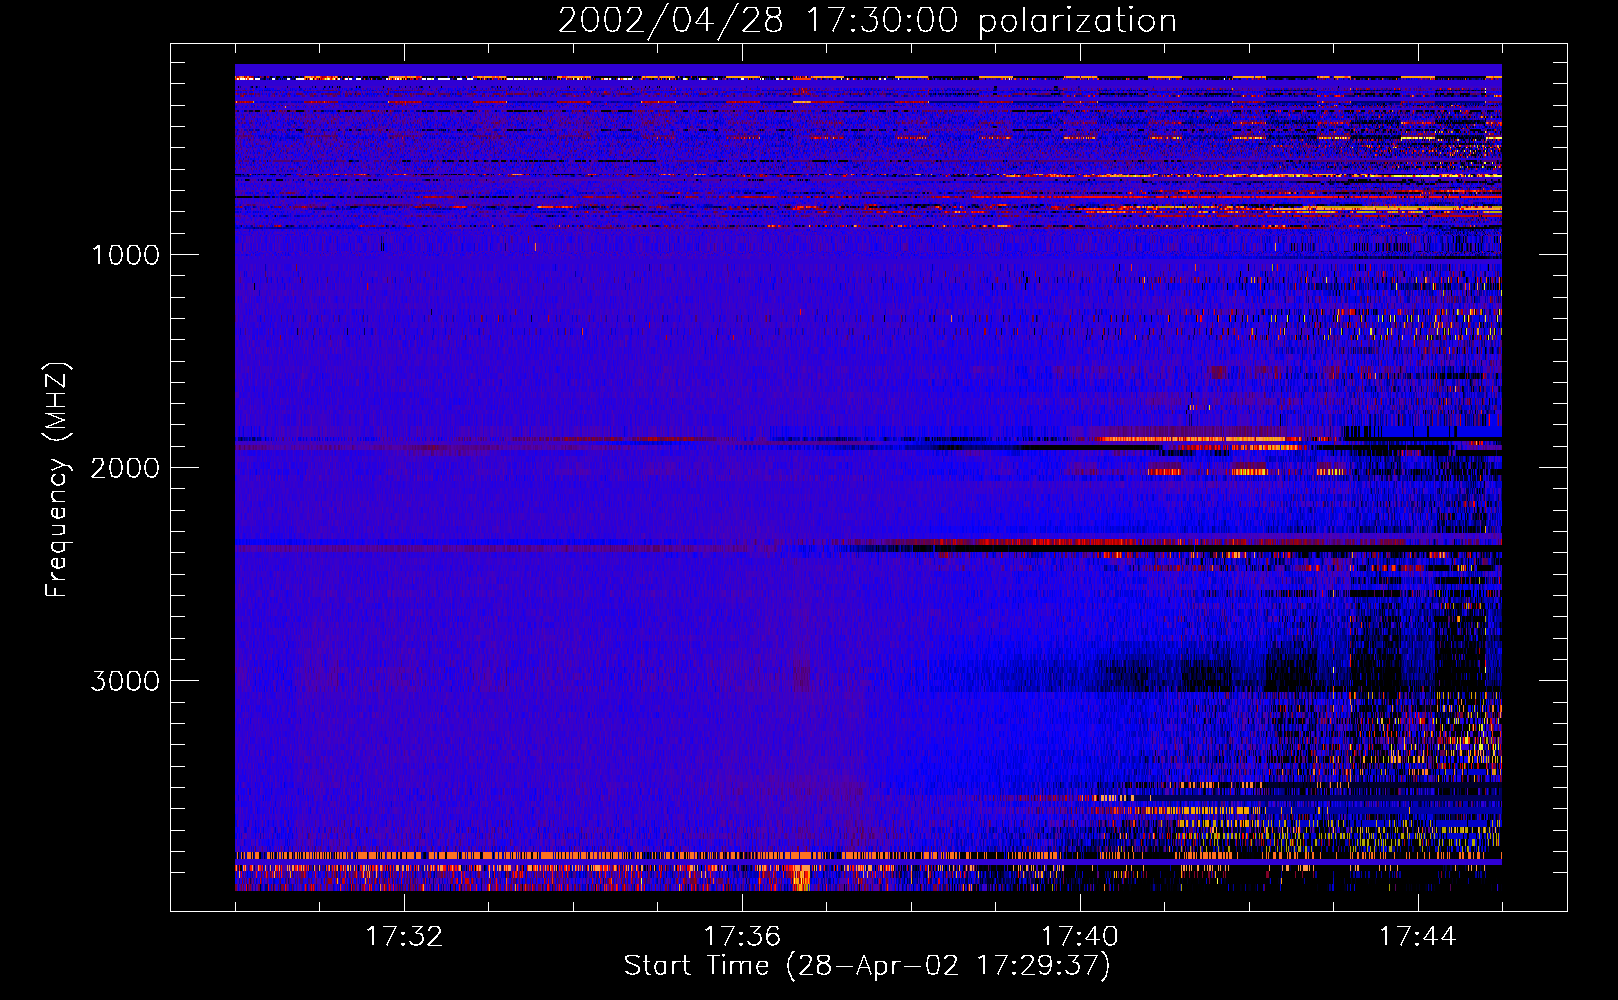1618x1000 pixels.
Task: Click the 17:36 time axis label
Action: [x=742, y=936]
